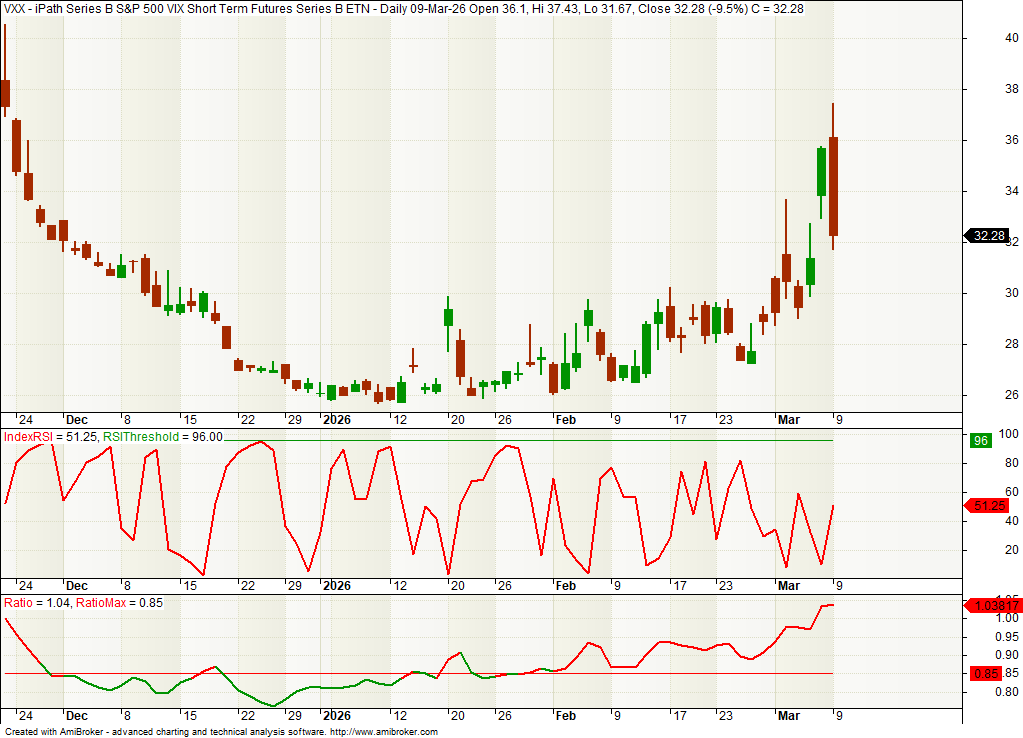This screenshot has width=1023, height=738.
Task: Open the amibroker.com URL in the footer
Action: tap(383, 732)
